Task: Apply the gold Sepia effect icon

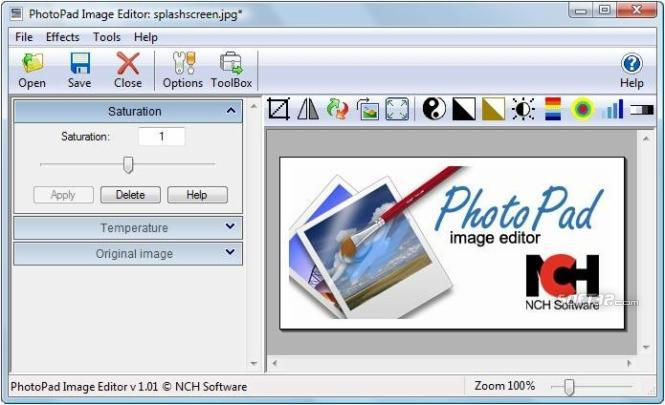Action: 494,109
